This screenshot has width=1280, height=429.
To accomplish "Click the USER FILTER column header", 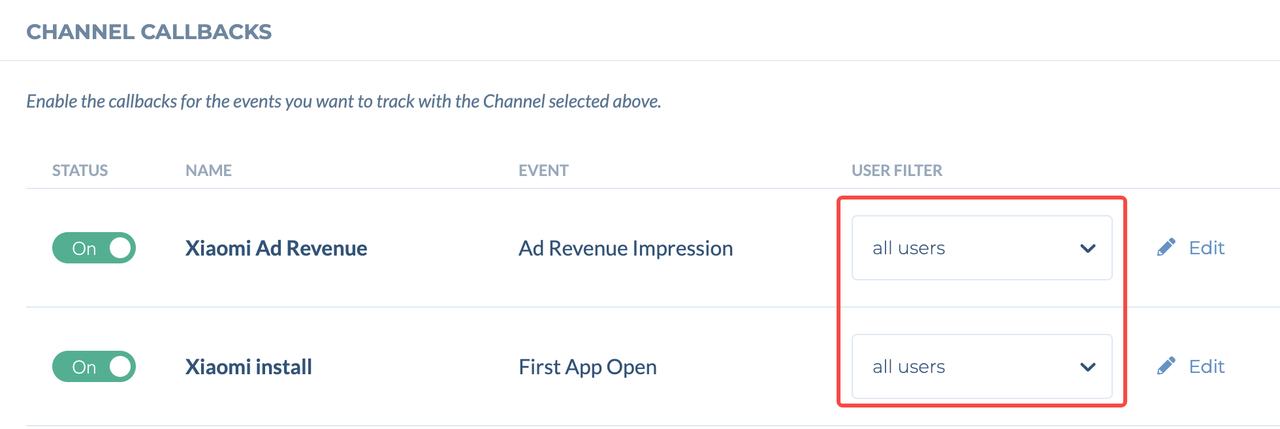I will point(896,171).
